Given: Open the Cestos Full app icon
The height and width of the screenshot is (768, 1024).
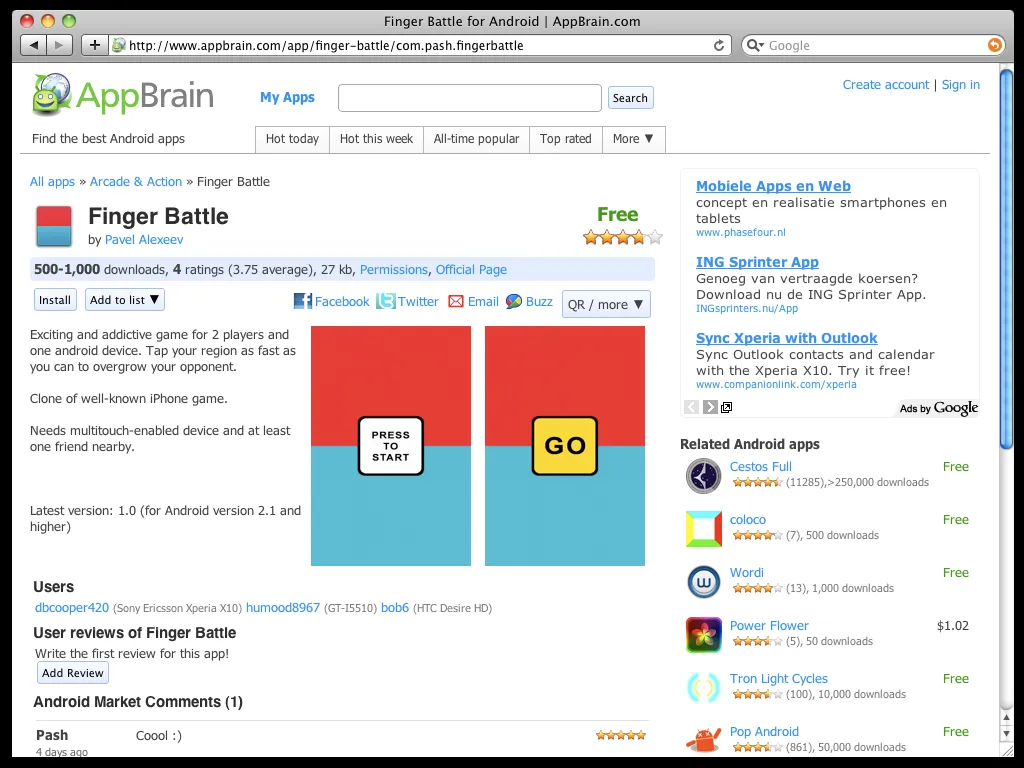Looking at the screenshot, I should [703, 475].
